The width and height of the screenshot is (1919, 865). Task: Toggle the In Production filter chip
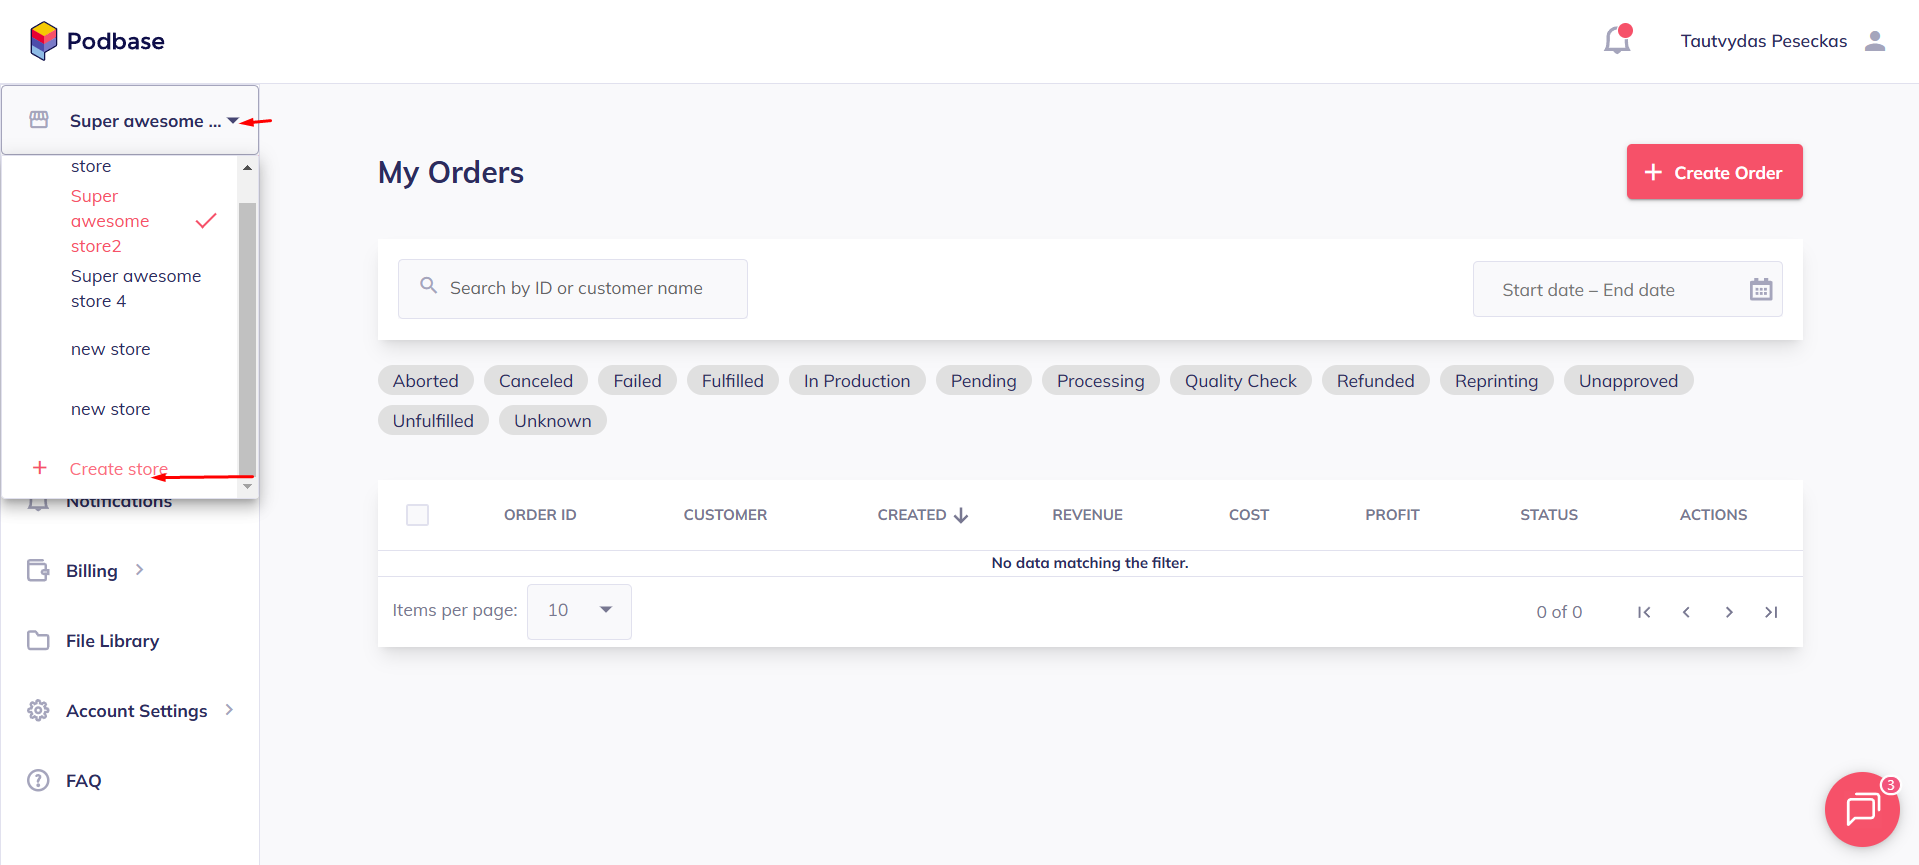point(856,381)
